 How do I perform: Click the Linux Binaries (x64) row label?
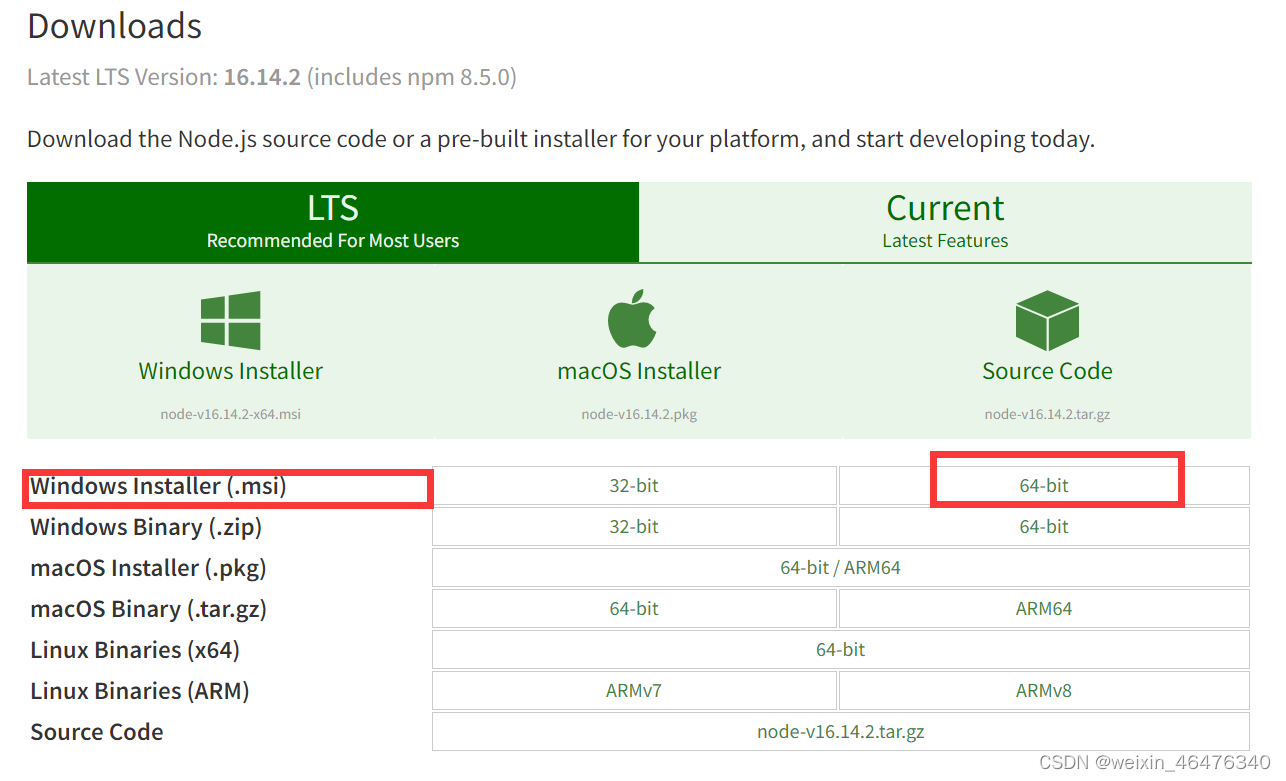tap(135, 650)
